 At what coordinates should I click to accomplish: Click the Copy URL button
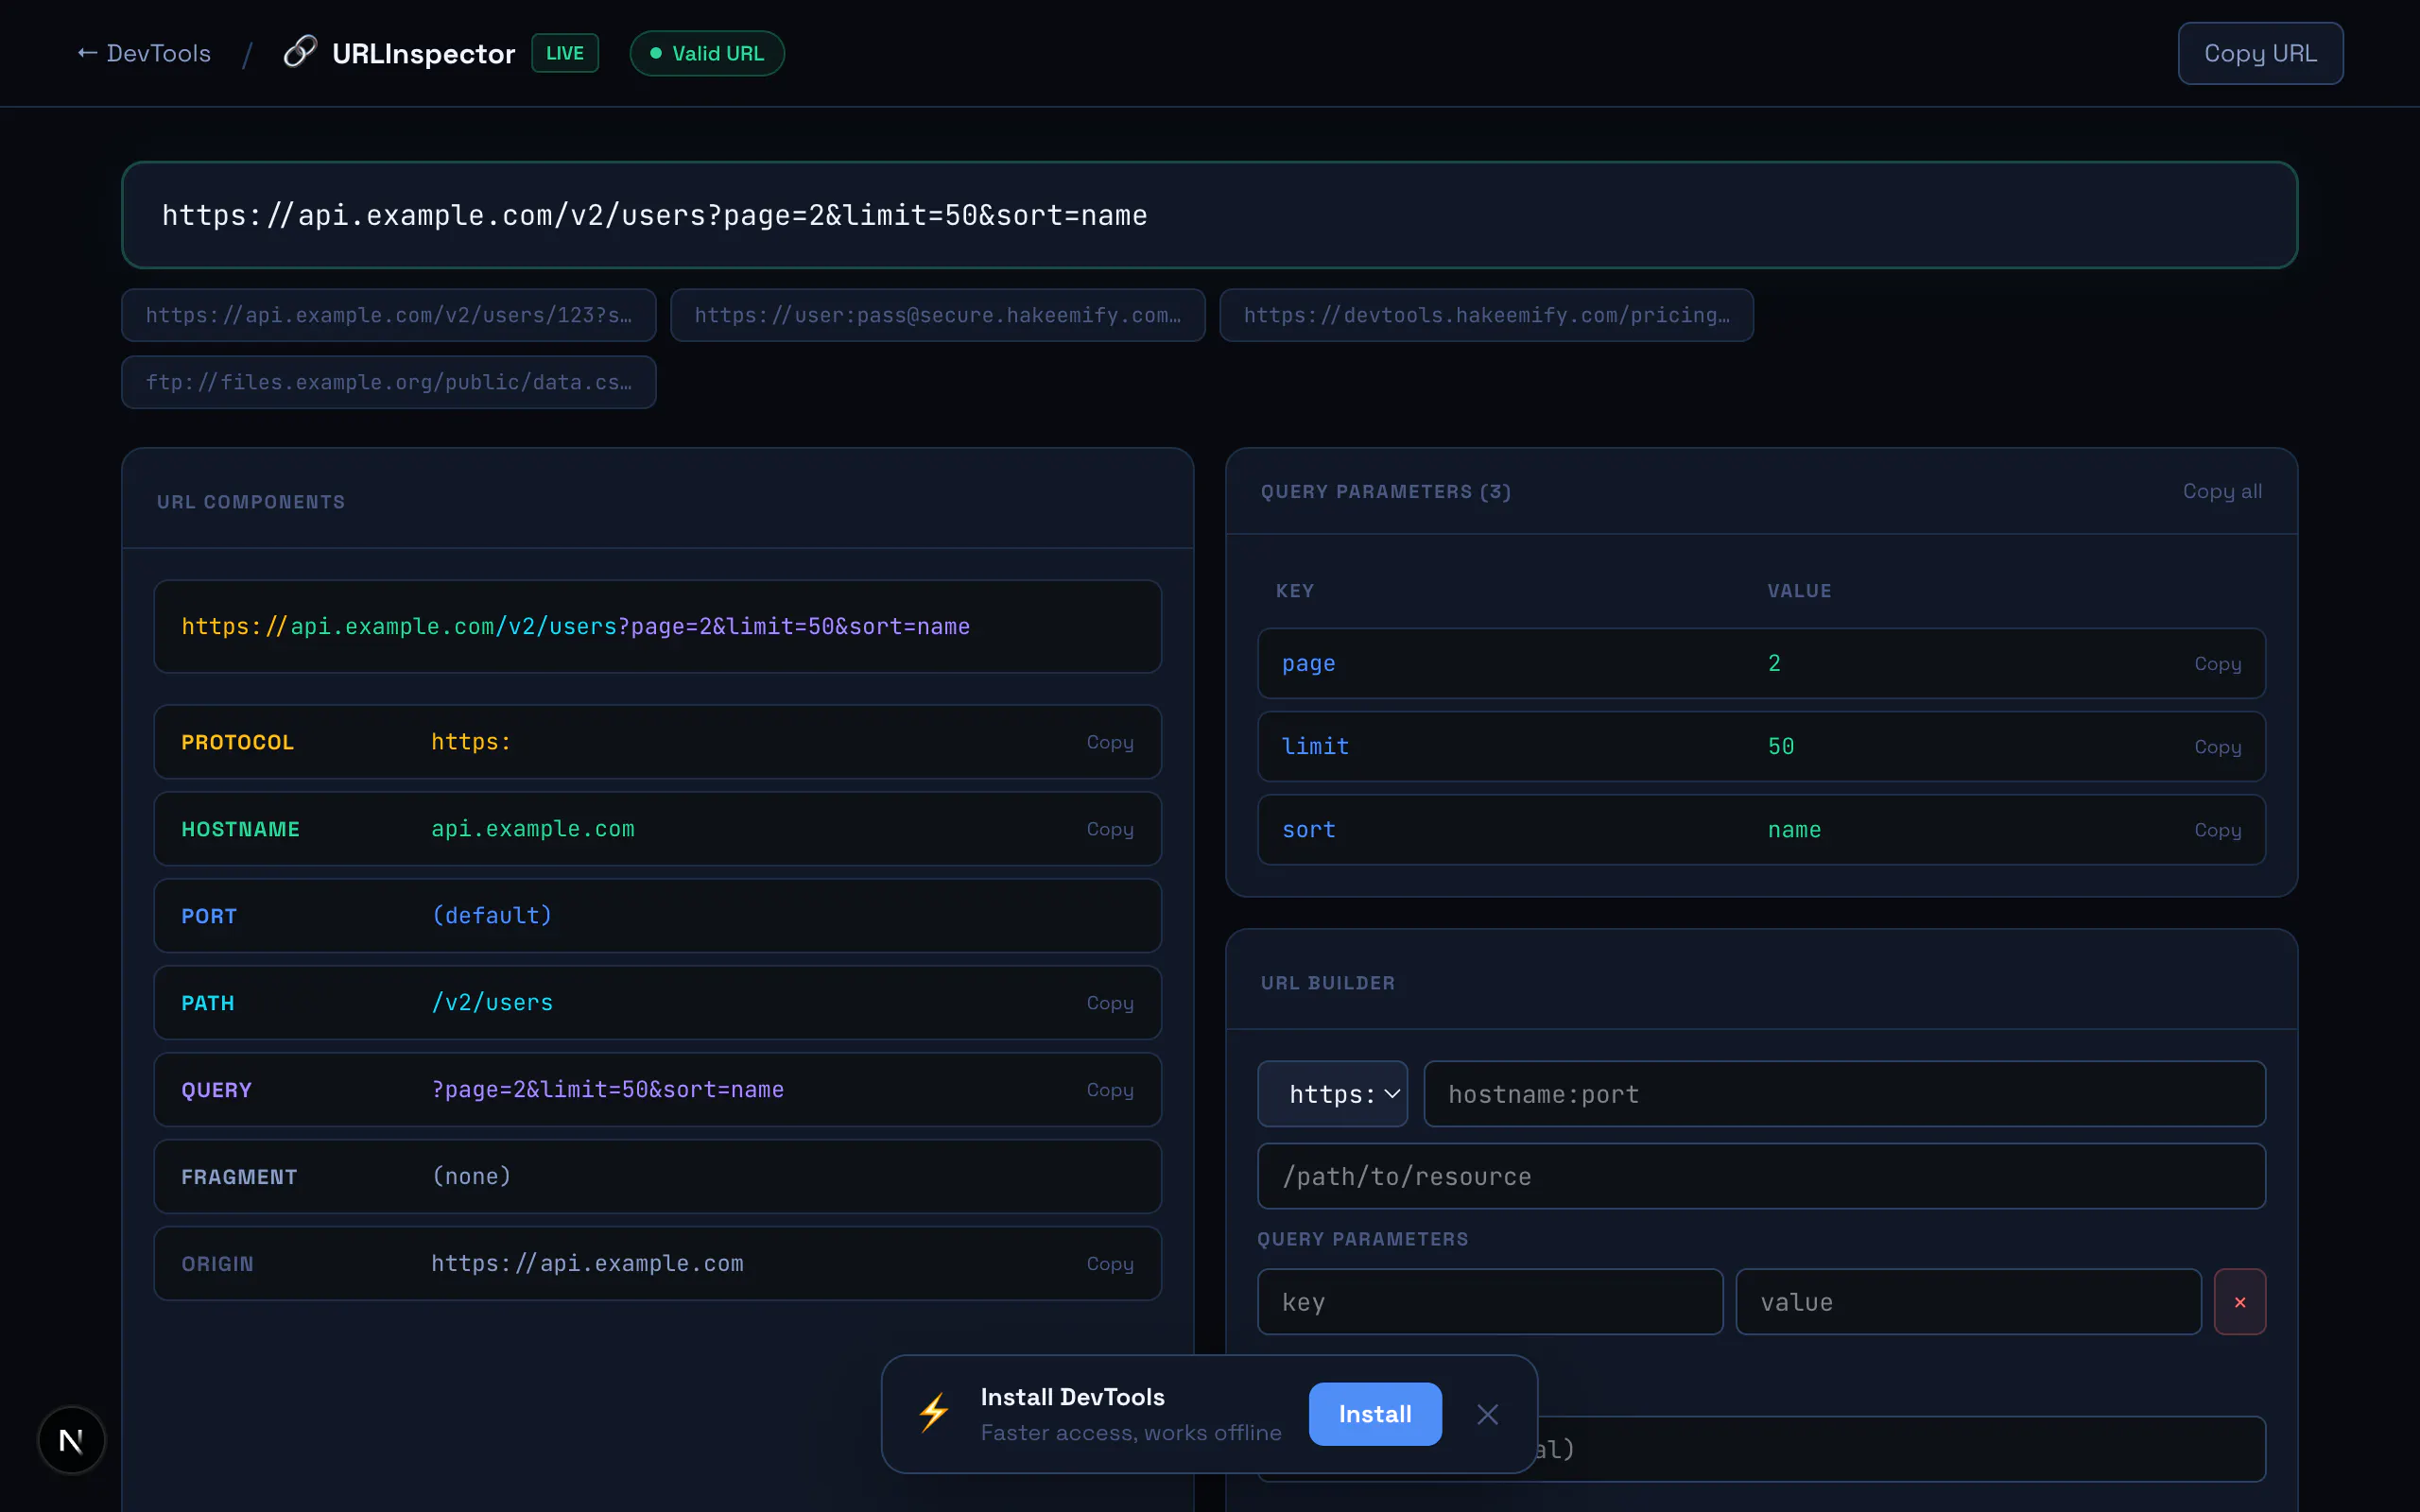coord(2260,53)
